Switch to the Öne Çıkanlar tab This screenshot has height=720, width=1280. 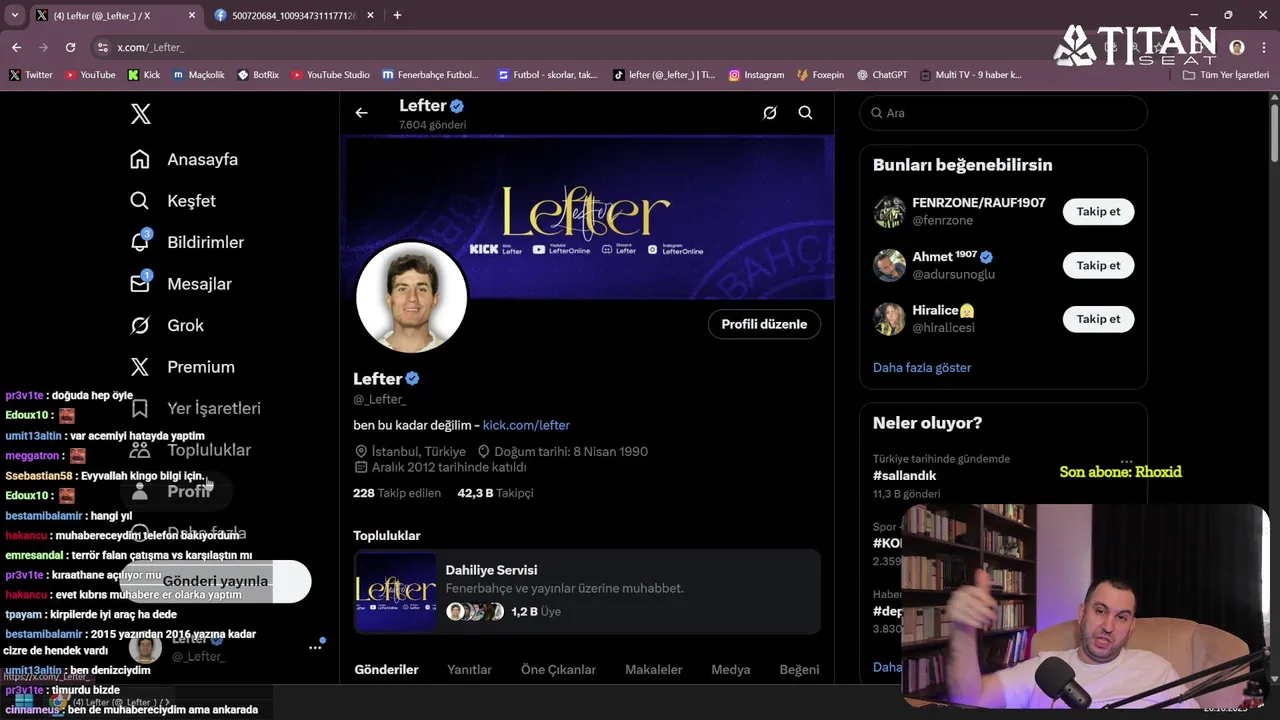pos(558,669)
